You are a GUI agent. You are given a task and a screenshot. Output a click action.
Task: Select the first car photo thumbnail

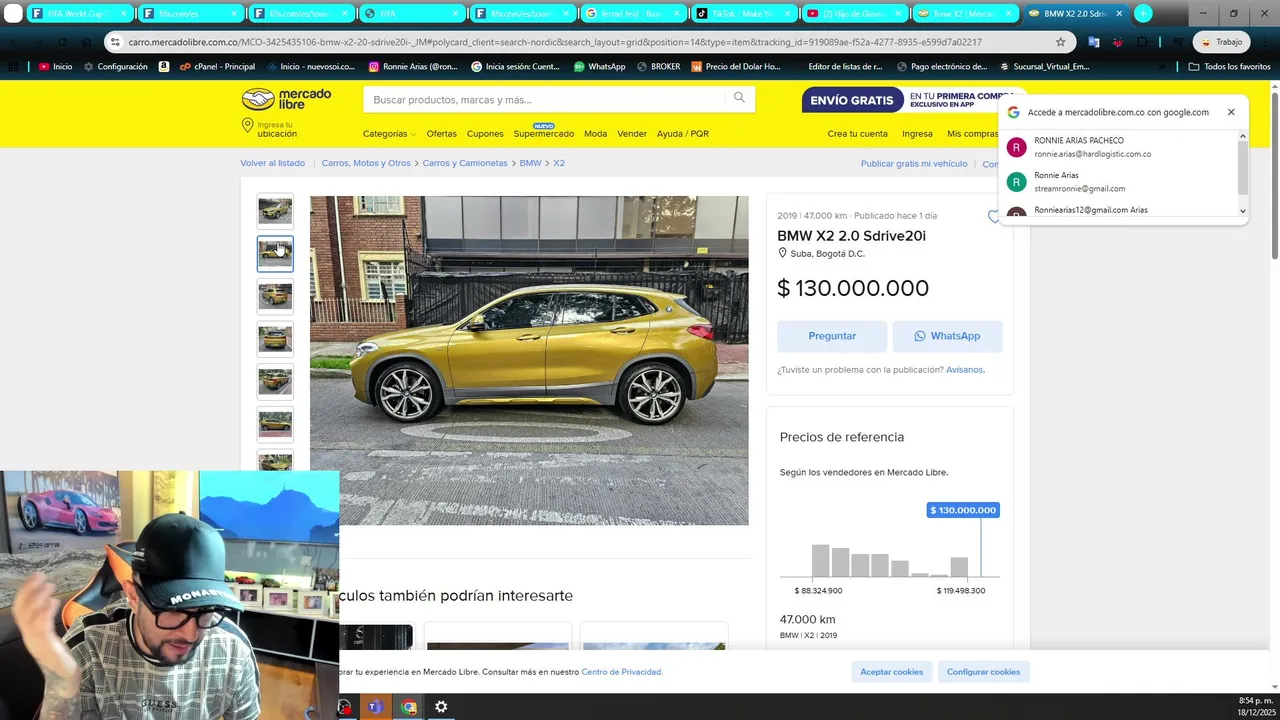tap(275, 211)
